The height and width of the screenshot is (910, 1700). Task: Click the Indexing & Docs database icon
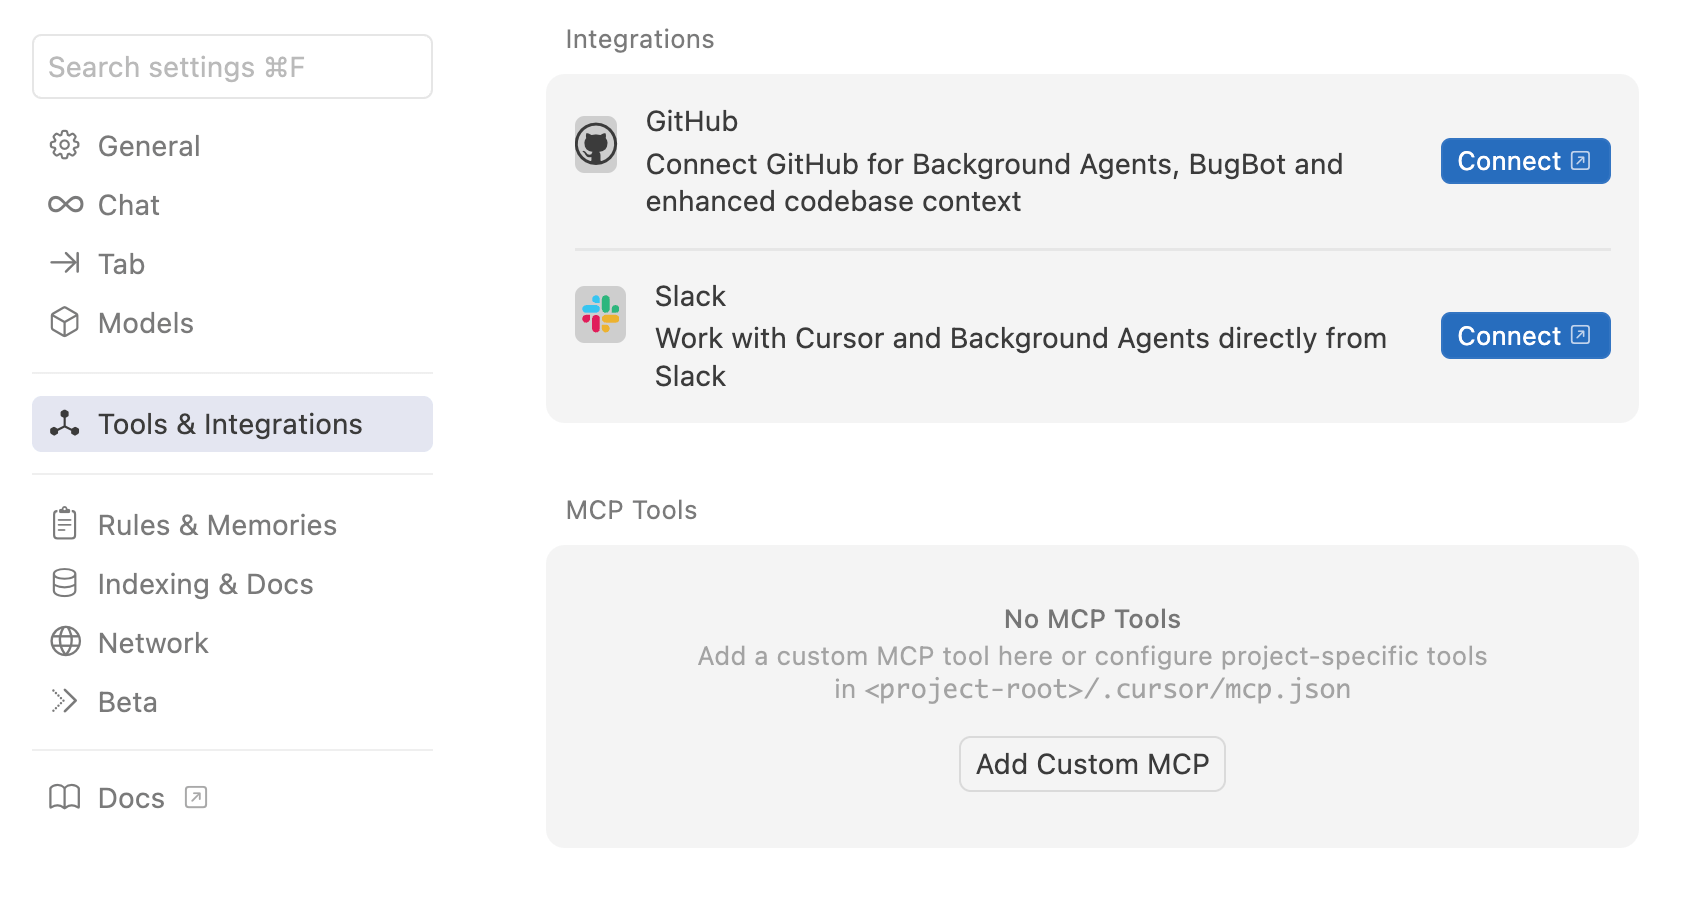click(65, 583)
